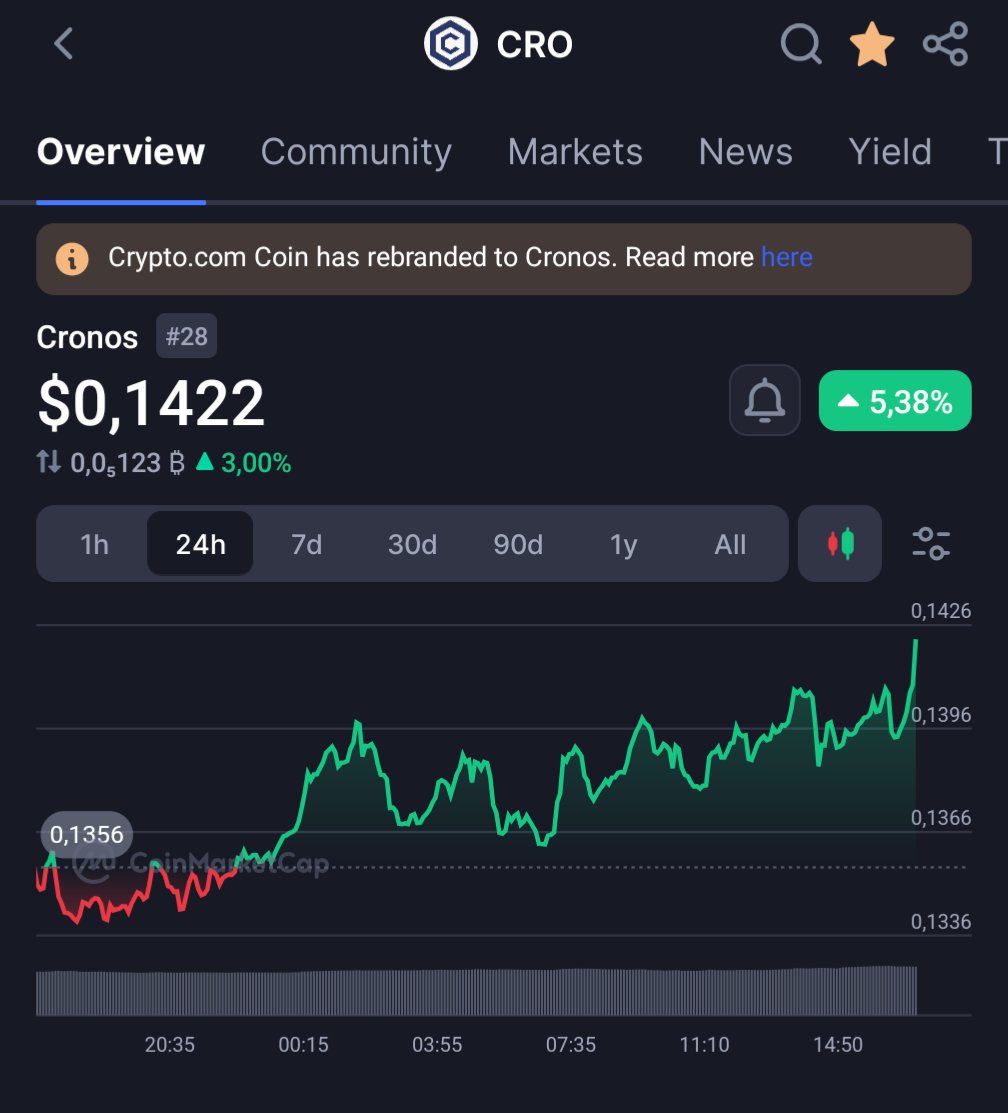
Task: Toggle the favorite star for CRO
Action: coord(872,44)
